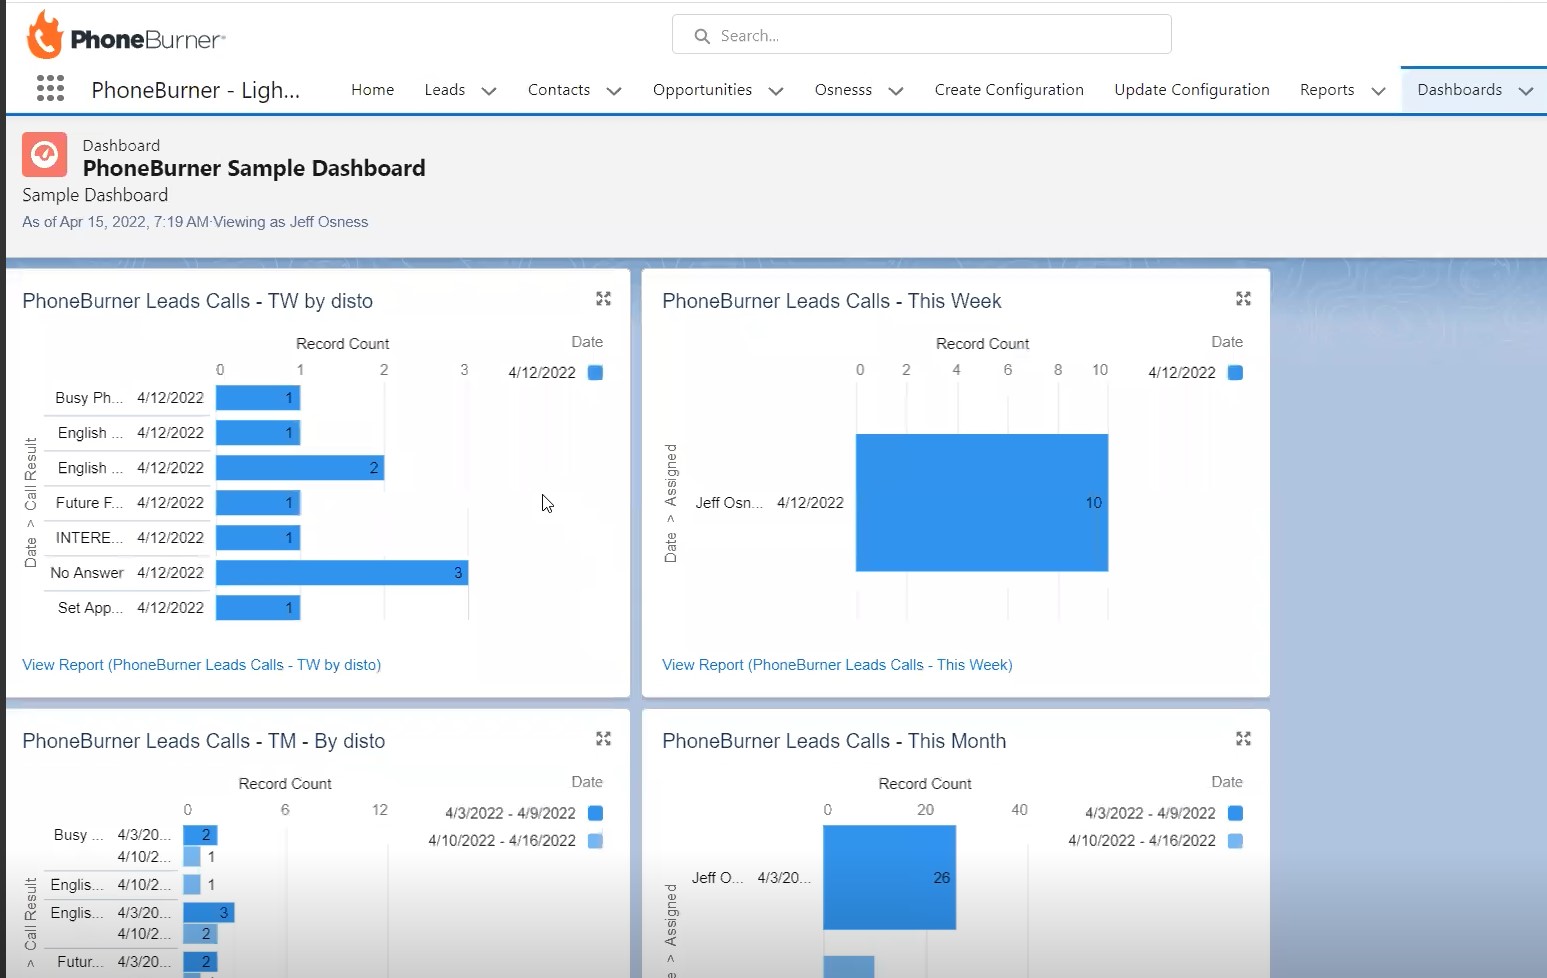Click the orange dashboard gauge icon
Viewport: 1547px width, 978px height.
click(x=44, y=154)
